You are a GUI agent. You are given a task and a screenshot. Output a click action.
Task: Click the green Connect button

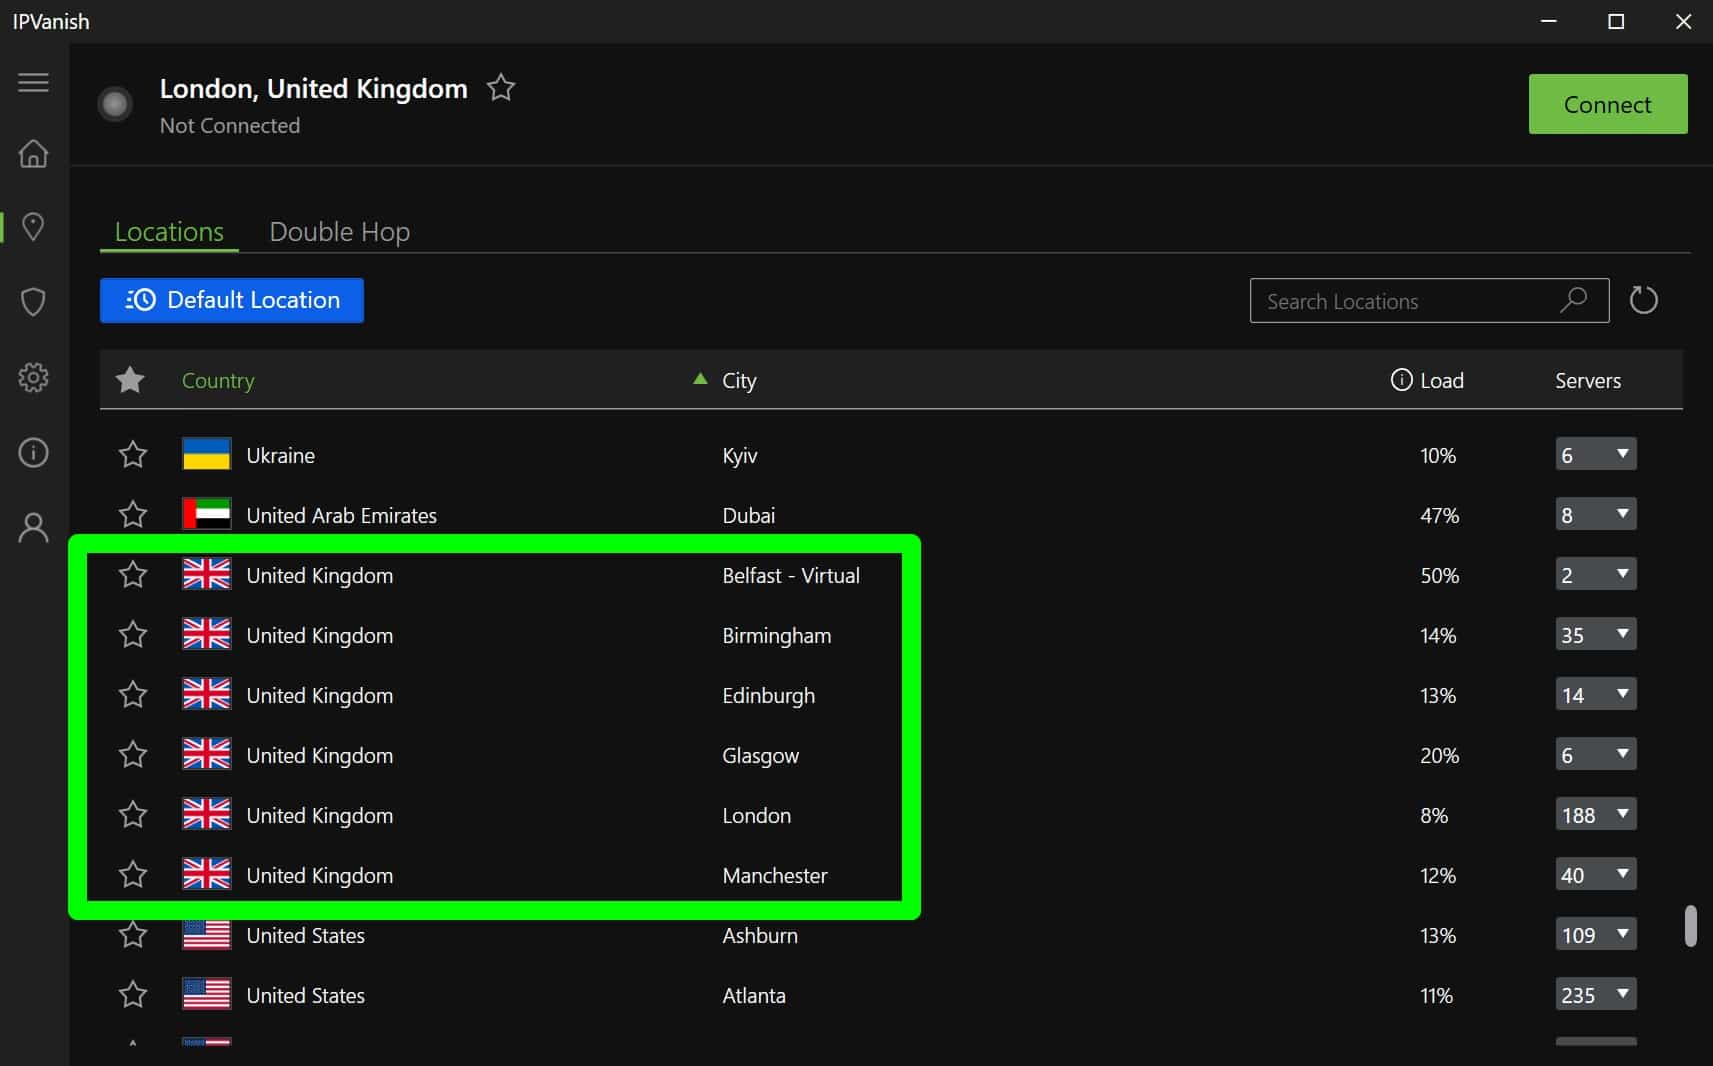pos(1608,104)
